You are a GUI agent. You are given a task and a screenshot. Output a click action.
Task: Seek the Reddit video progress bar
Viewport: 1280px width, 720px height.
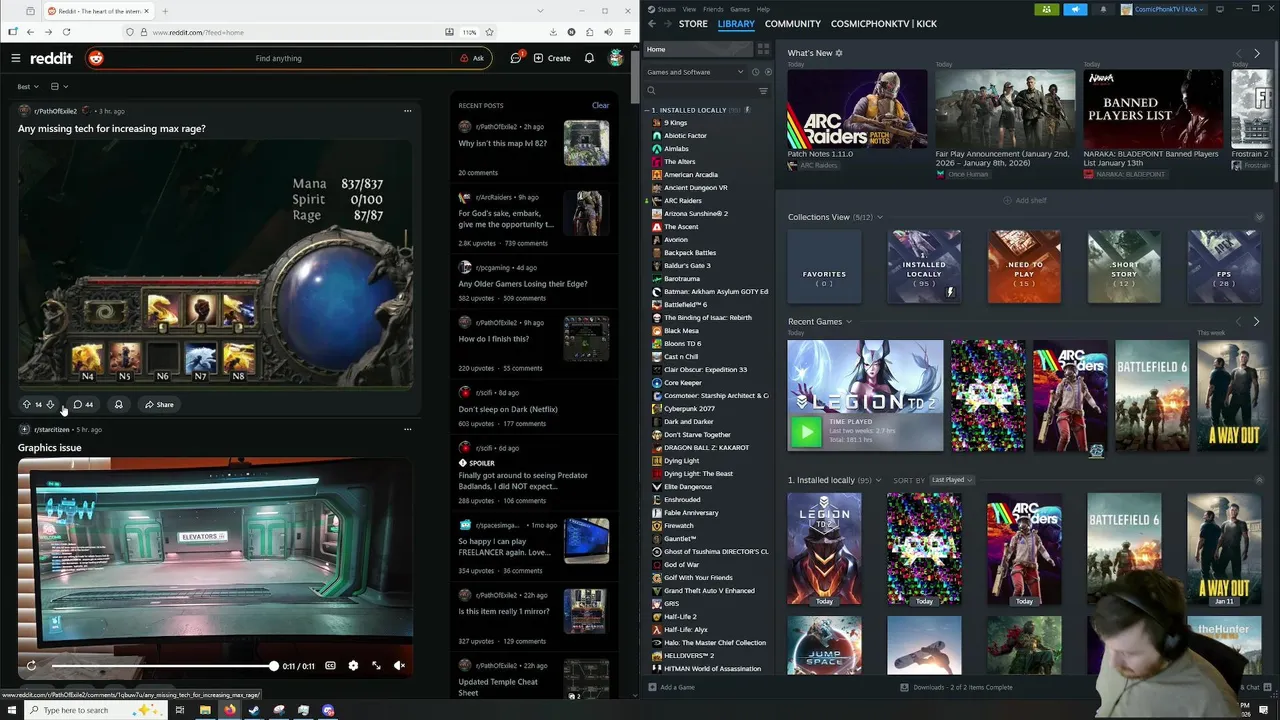tap(163, 666)
